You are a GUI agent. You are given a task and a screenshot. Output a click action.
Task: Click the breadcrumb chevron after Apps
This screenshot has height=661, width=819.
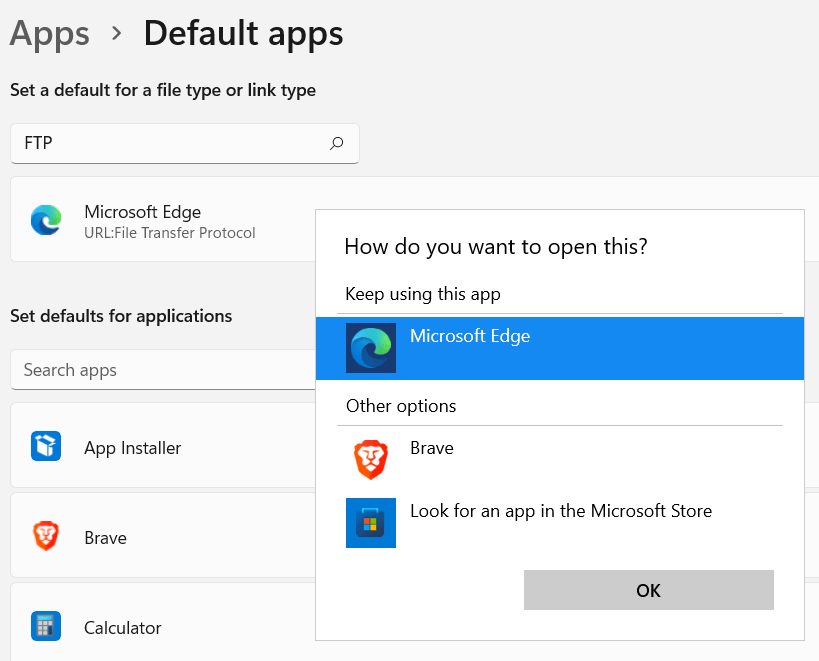(x=116, y=34)
